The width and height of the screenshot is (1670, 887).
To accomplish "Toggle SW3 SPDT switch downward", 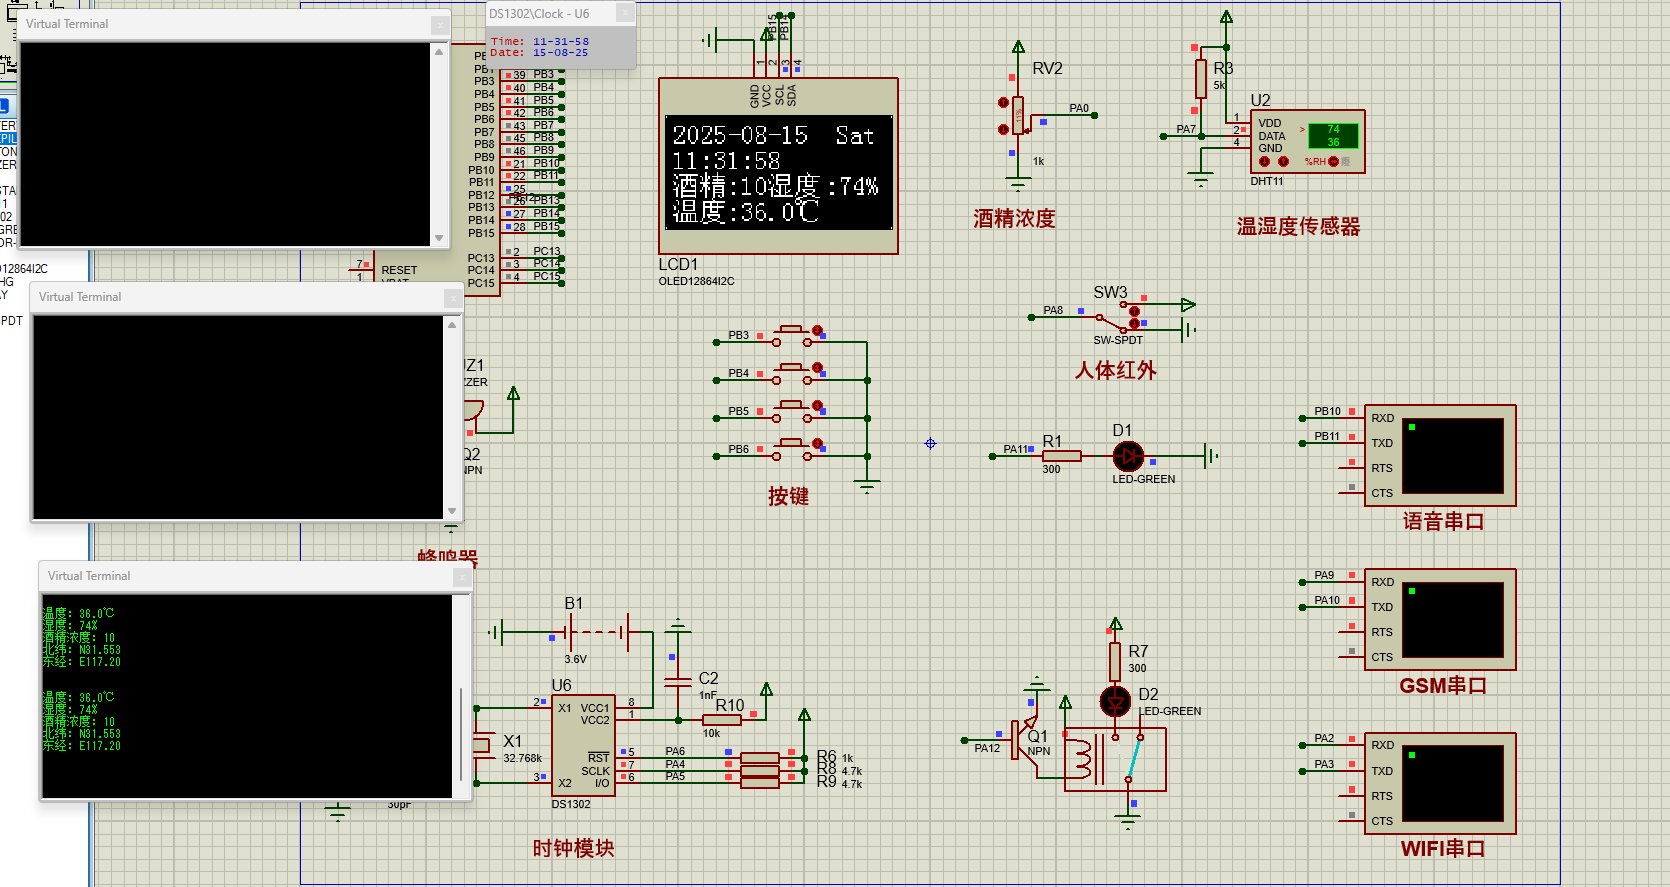I will [1134, 324].
